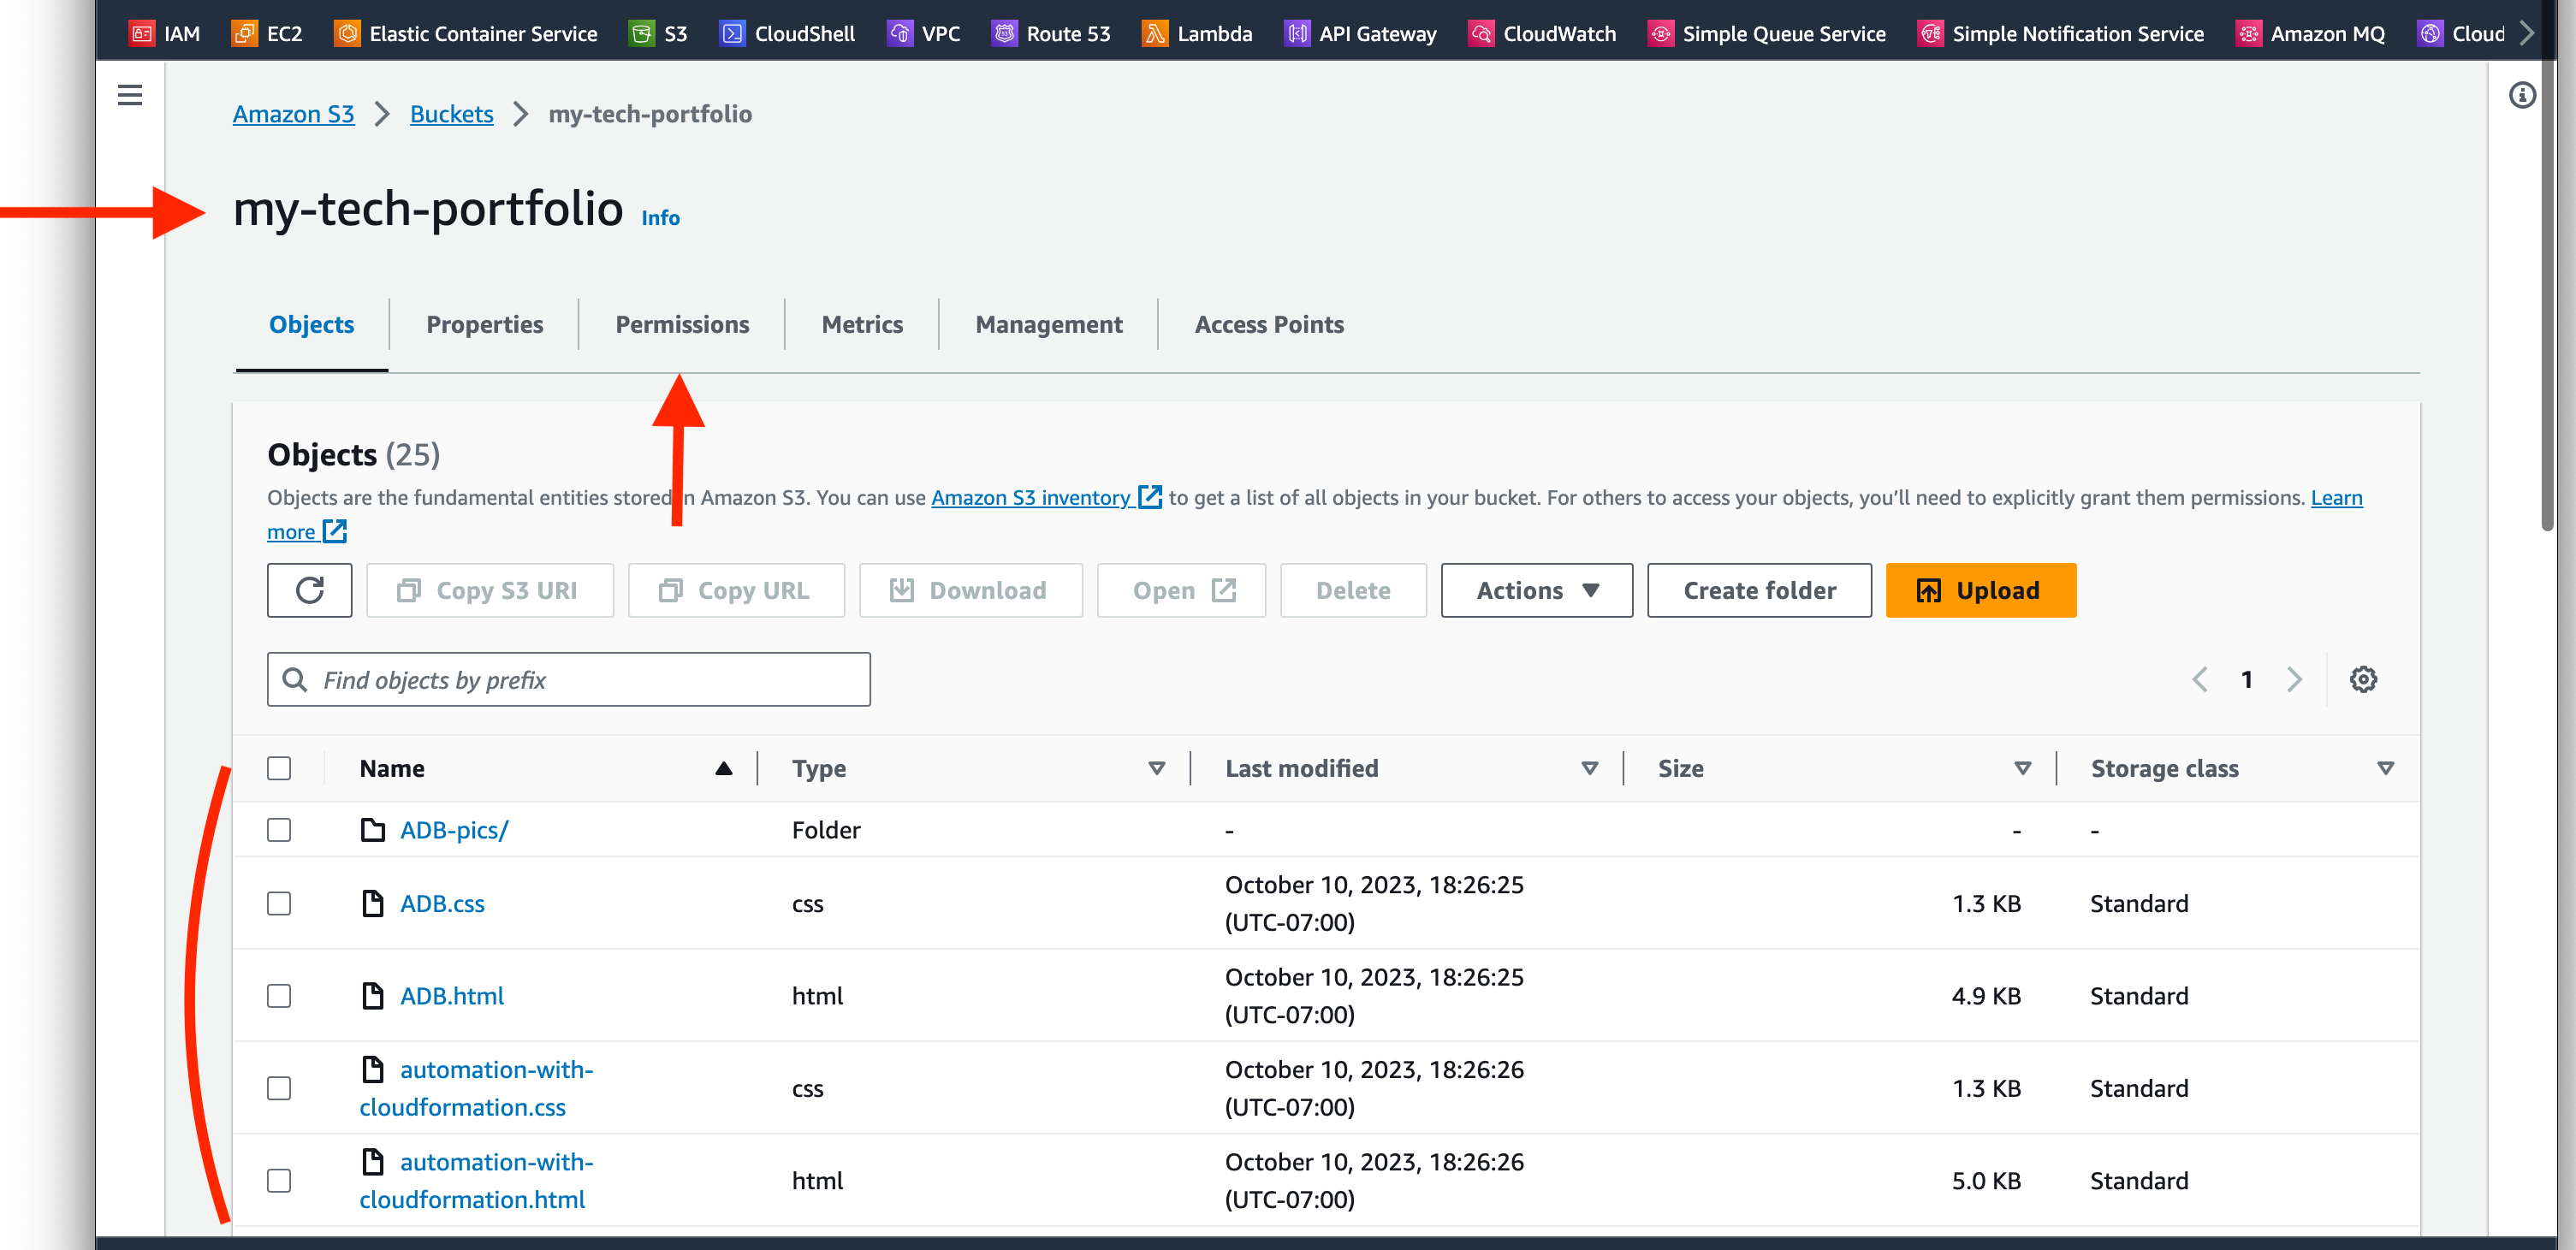Select automation-with-cloudformation.css checkbox
This screenshot has height=1250, width=2576.
279,1088
